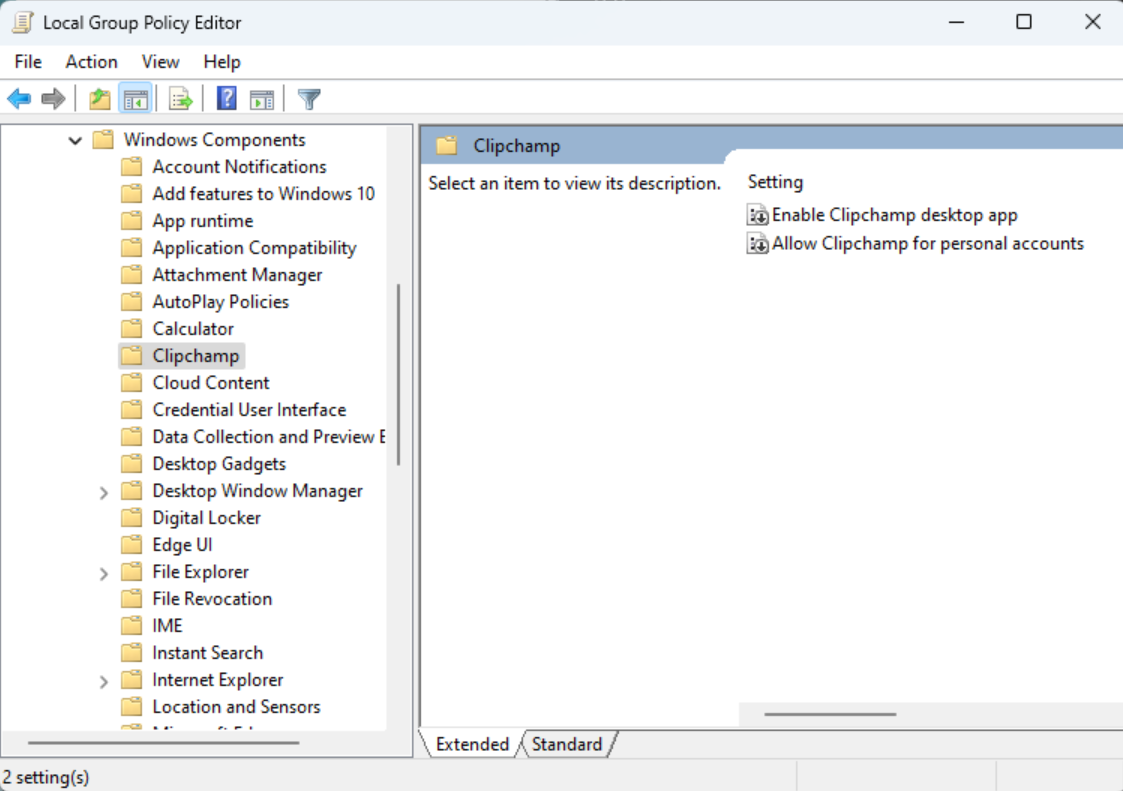Open the Action menu
1123x791 pixels.
coord(91,62)
